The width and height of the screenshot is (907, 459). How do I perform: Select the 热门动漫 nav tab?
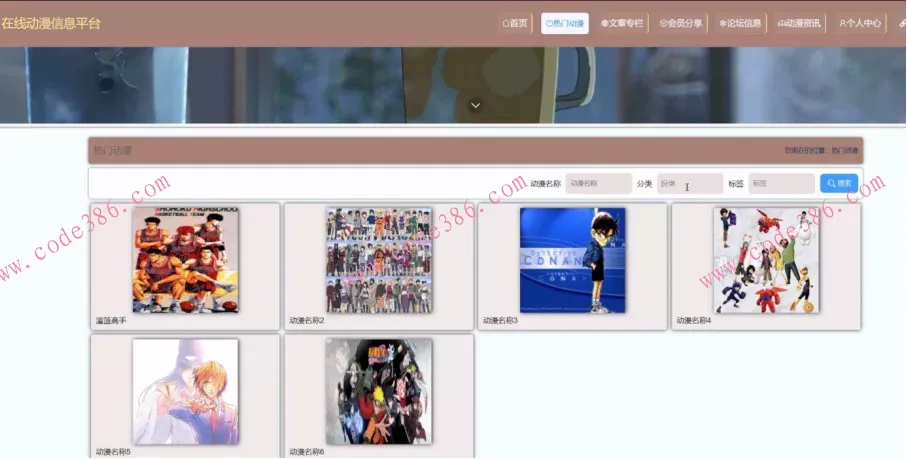(565, 23)
